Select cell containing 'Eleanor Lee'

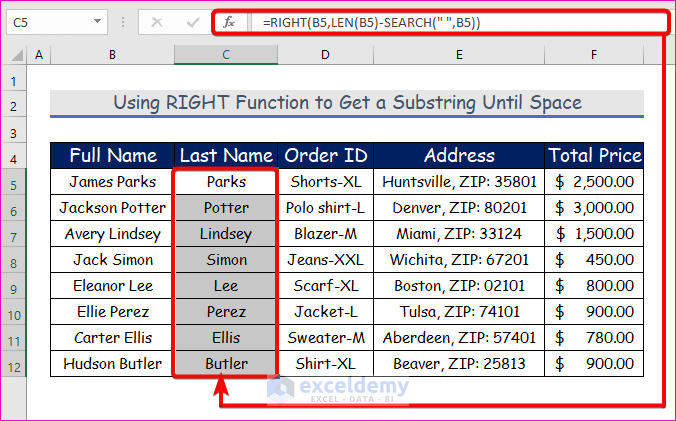coord(113,286)
